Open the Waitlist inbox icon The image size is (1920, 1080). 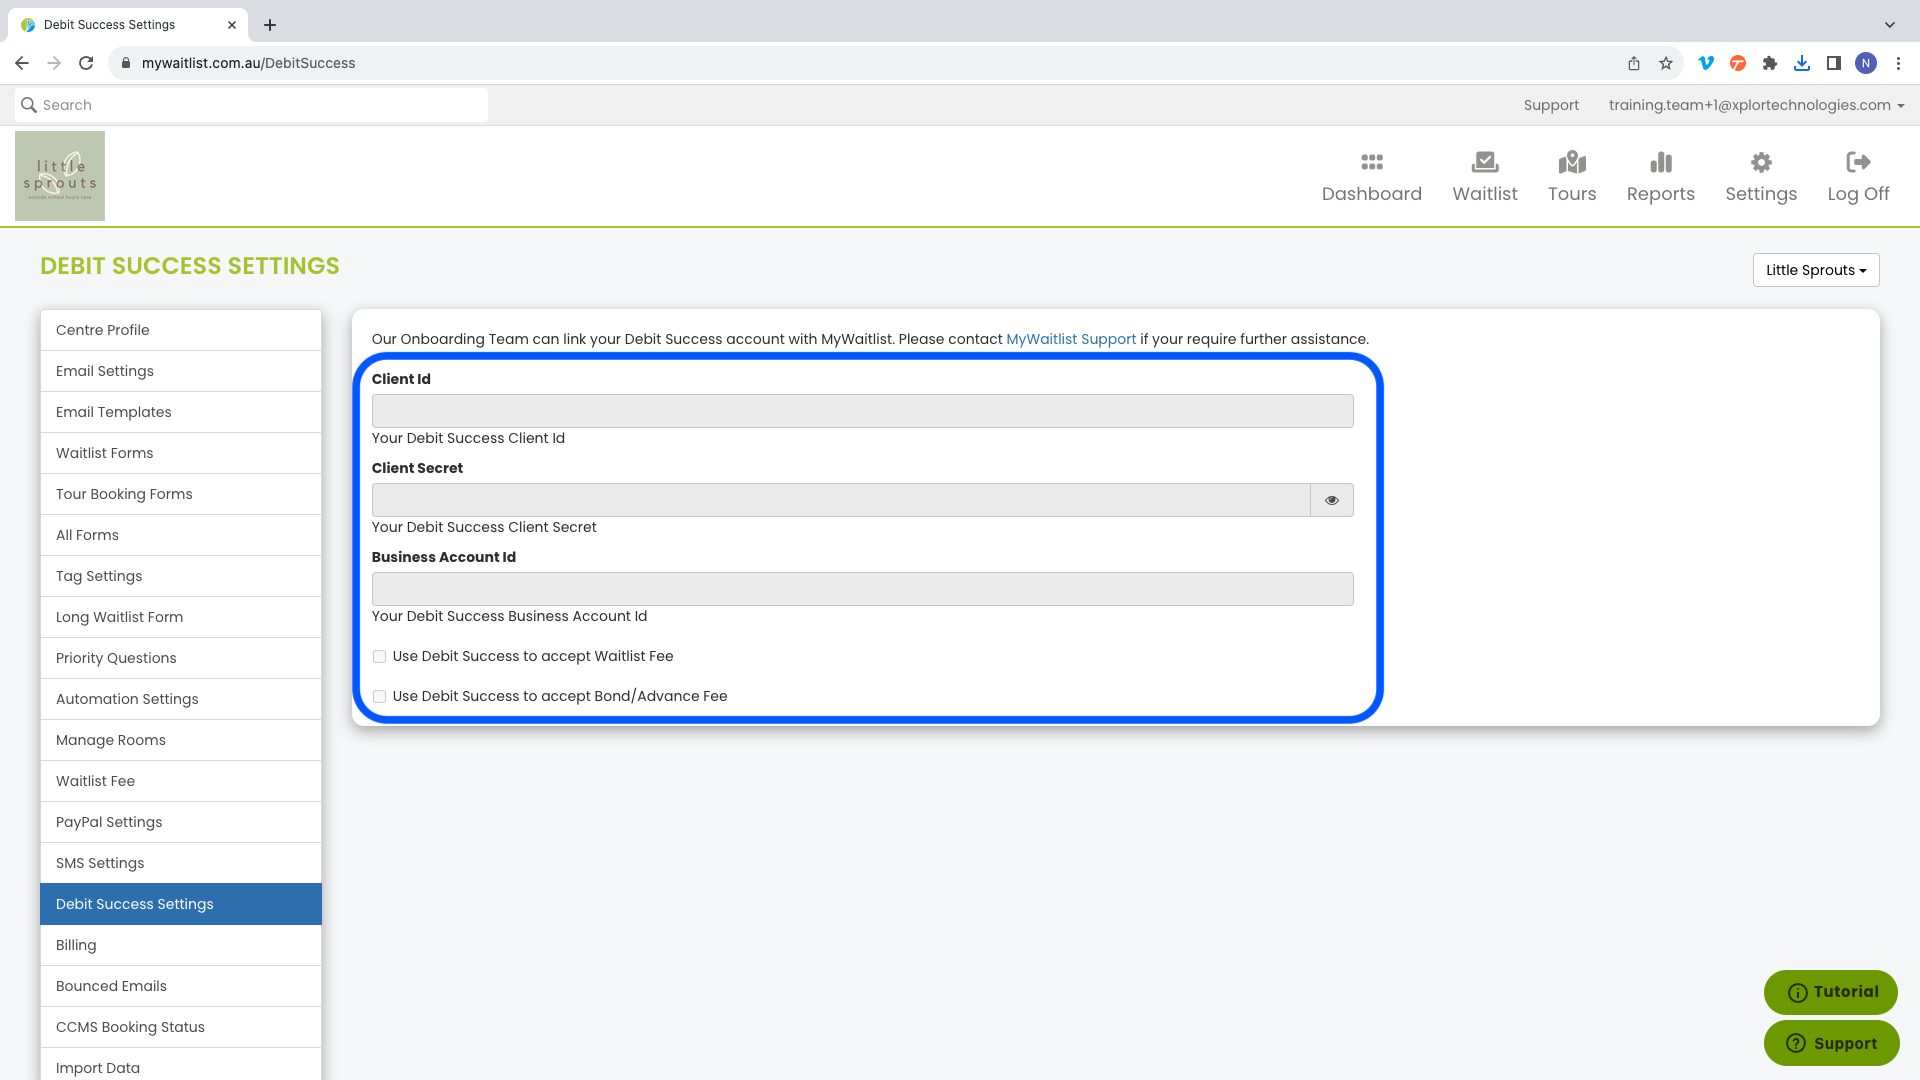click(1484, 162)
